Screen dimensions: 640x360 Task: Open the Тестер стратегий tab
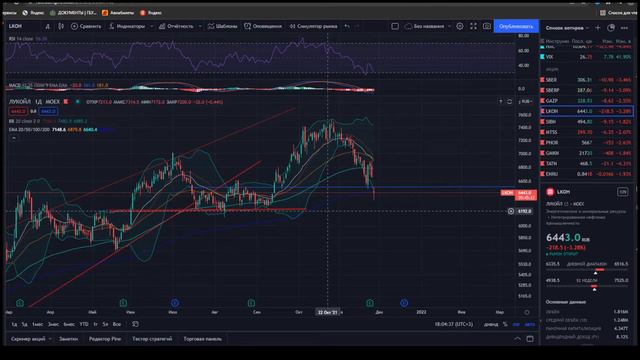(152, 339)
